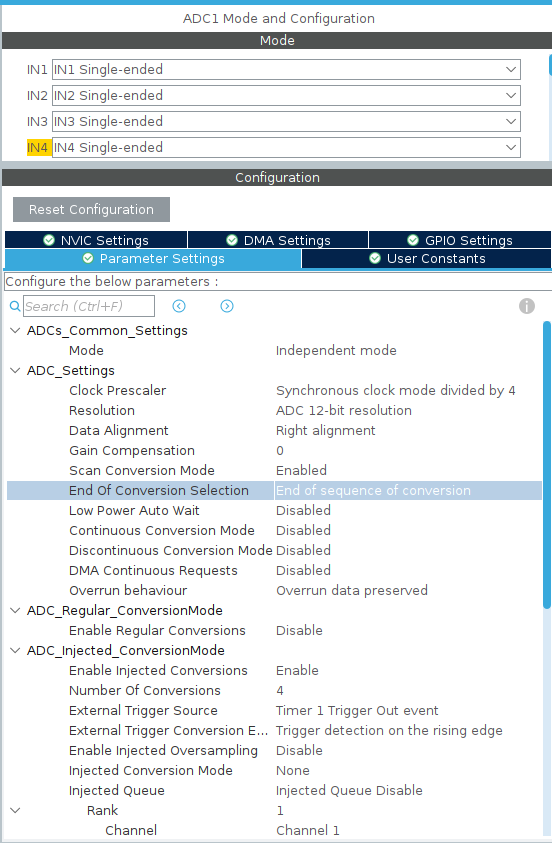Open the IN3 Single-ended dropdown

click(x=286, y=122)
